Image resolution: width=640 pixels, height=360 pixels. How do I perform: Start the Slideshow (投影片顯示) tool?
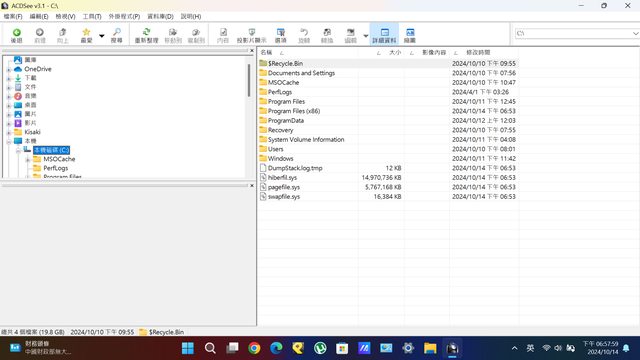coord(251,35)
